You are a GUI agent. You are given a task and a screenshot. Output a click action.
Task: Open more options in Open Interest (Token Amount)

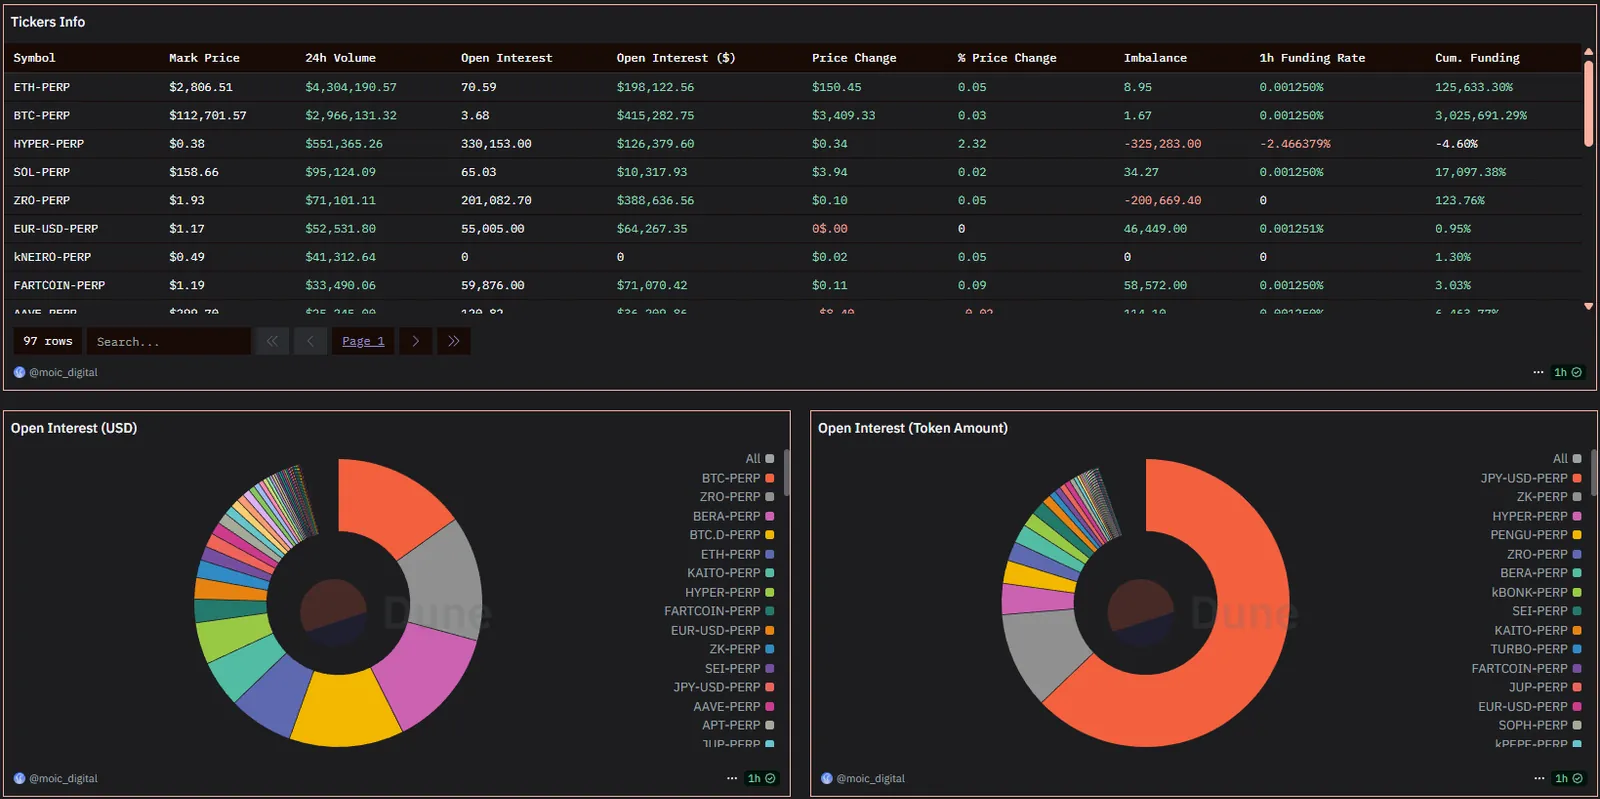click(1539, 778)
